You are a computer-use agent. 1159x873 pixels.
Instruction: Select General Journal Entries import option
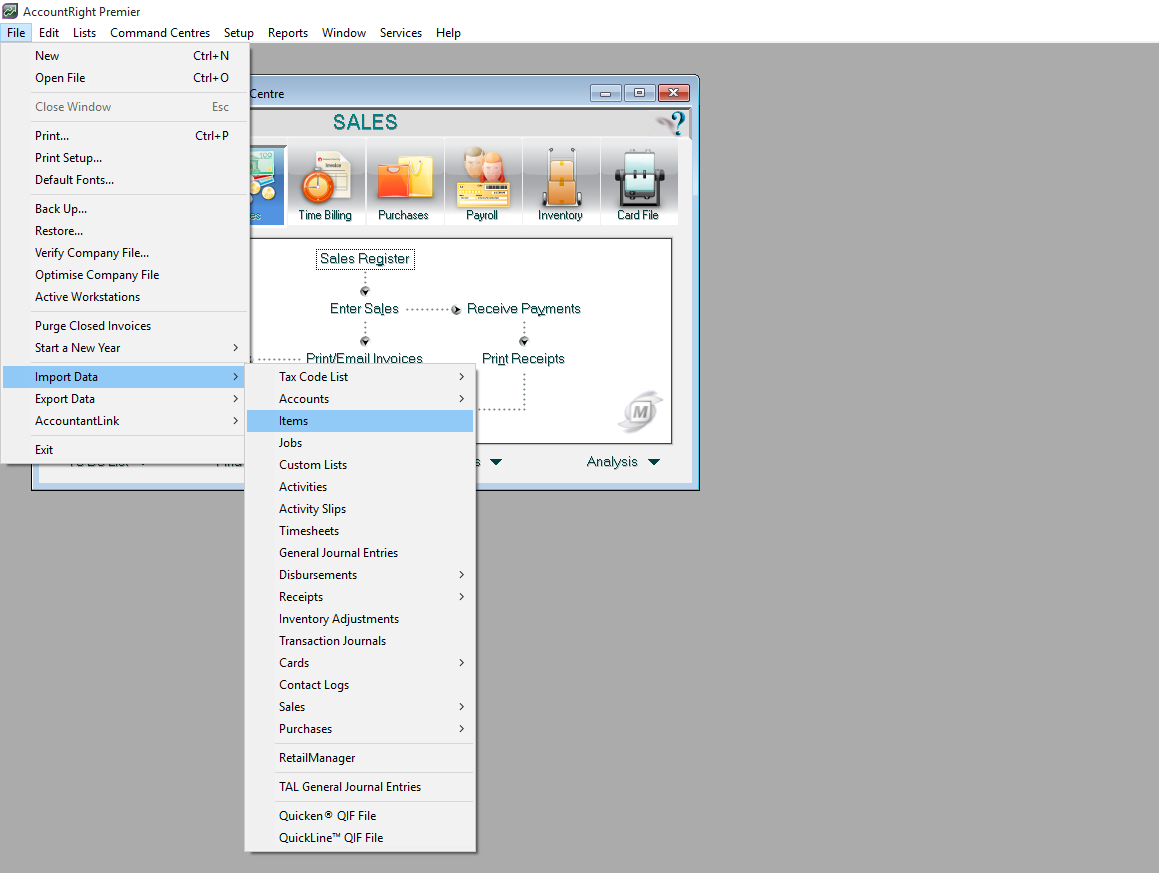pyautogui.click(x=360, y=553)
